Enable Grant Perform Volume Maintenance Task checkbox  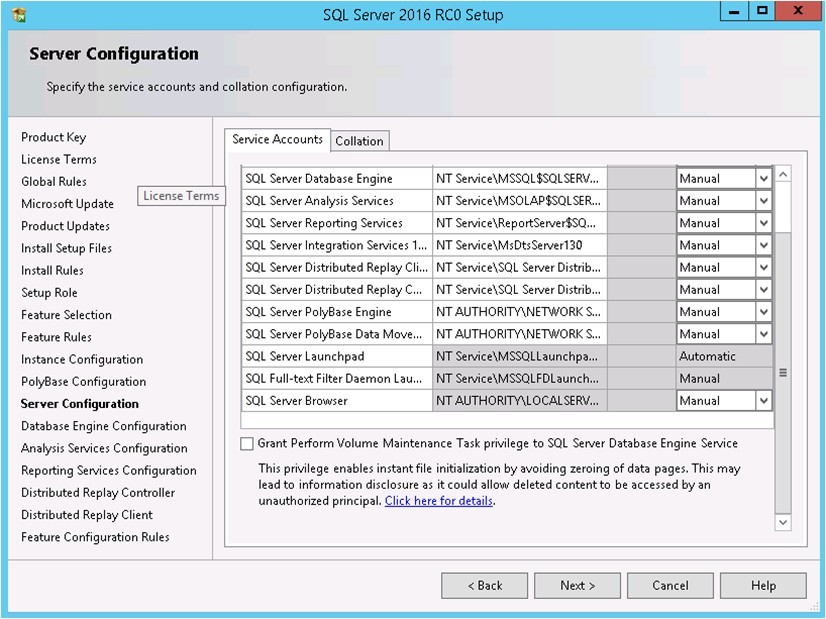pyautogui.click(x=247, y=444)
